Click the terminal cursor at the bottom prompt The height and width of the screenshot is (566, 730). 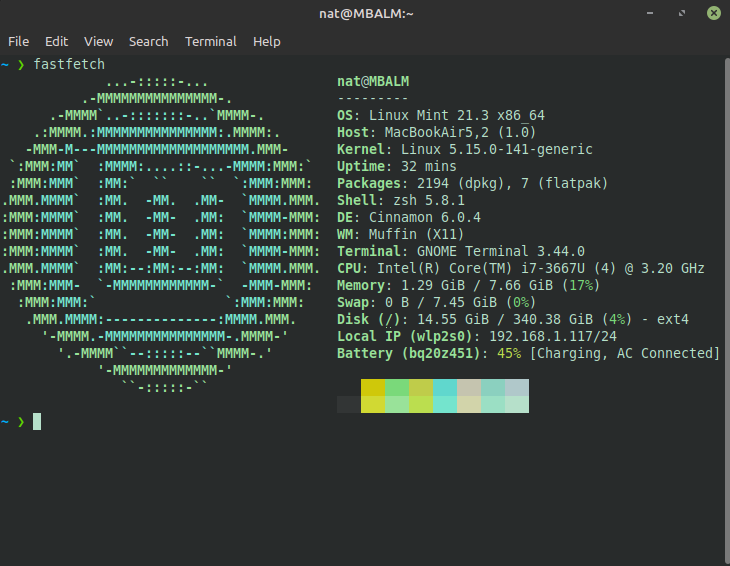point(37,422)
